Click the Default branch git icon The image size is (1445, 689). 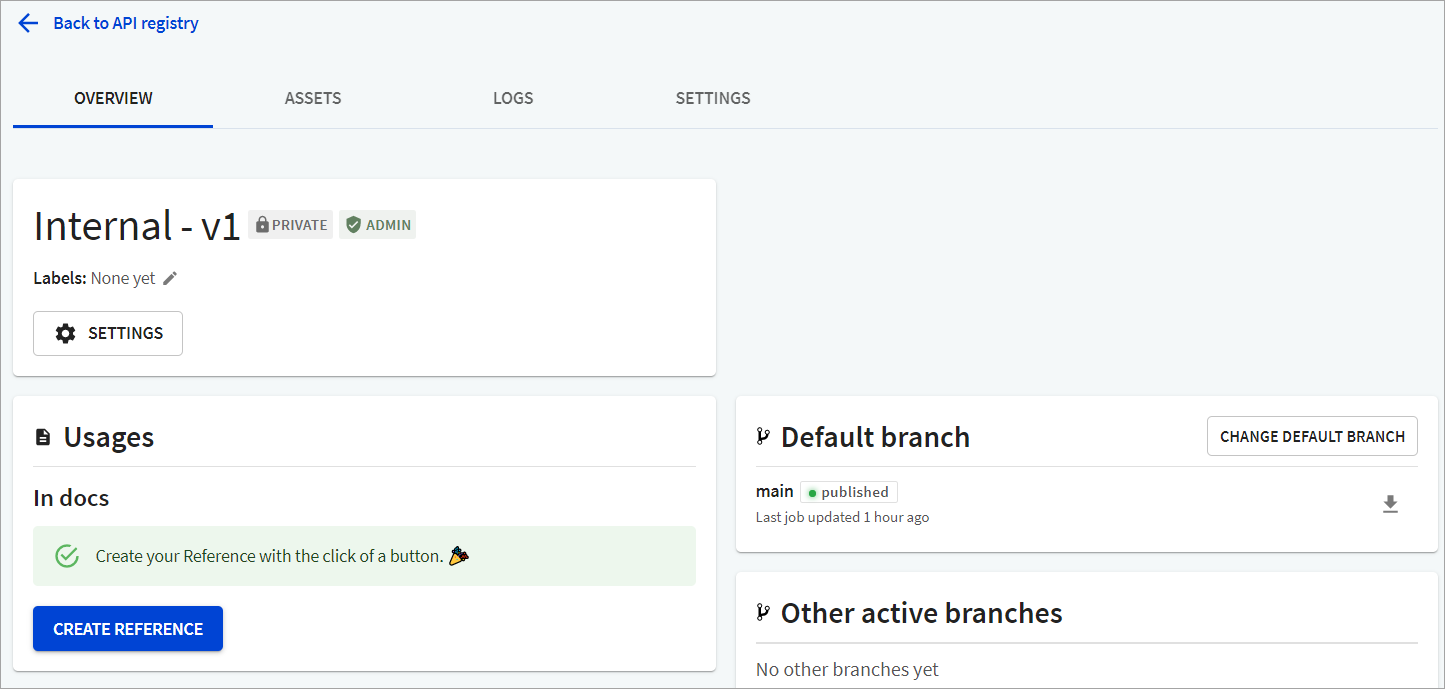pos(763,437)
